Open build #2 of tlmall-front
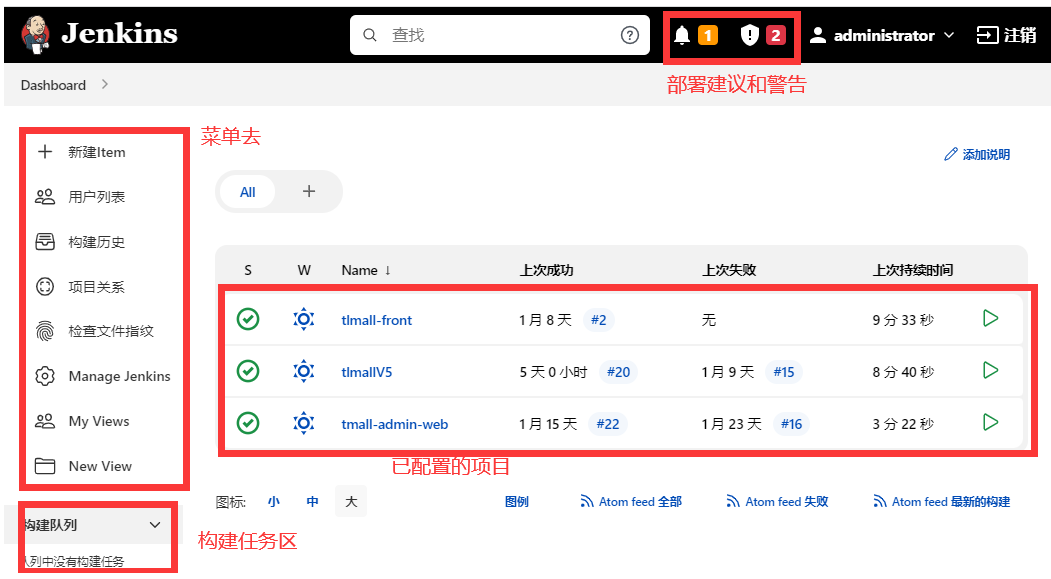This screenshot has width=1051, height=579. [x=599, y=320]
